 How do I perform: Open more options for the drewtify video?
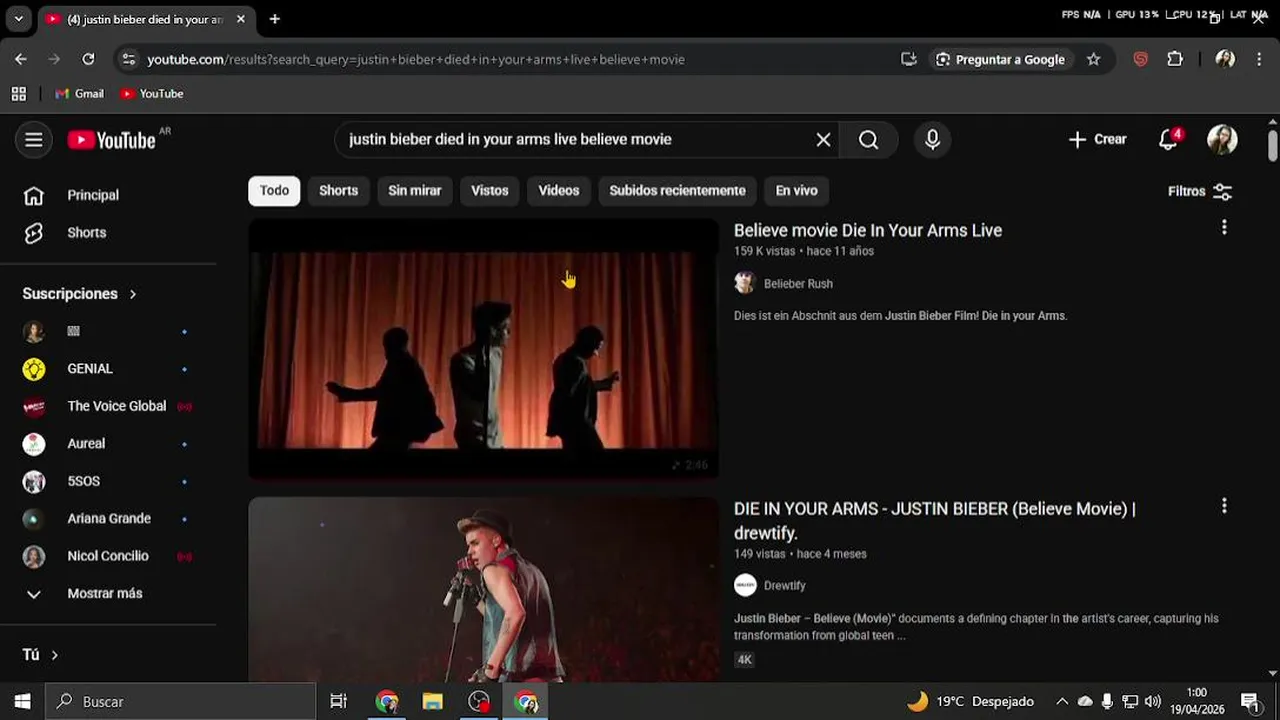point(1224,506)
